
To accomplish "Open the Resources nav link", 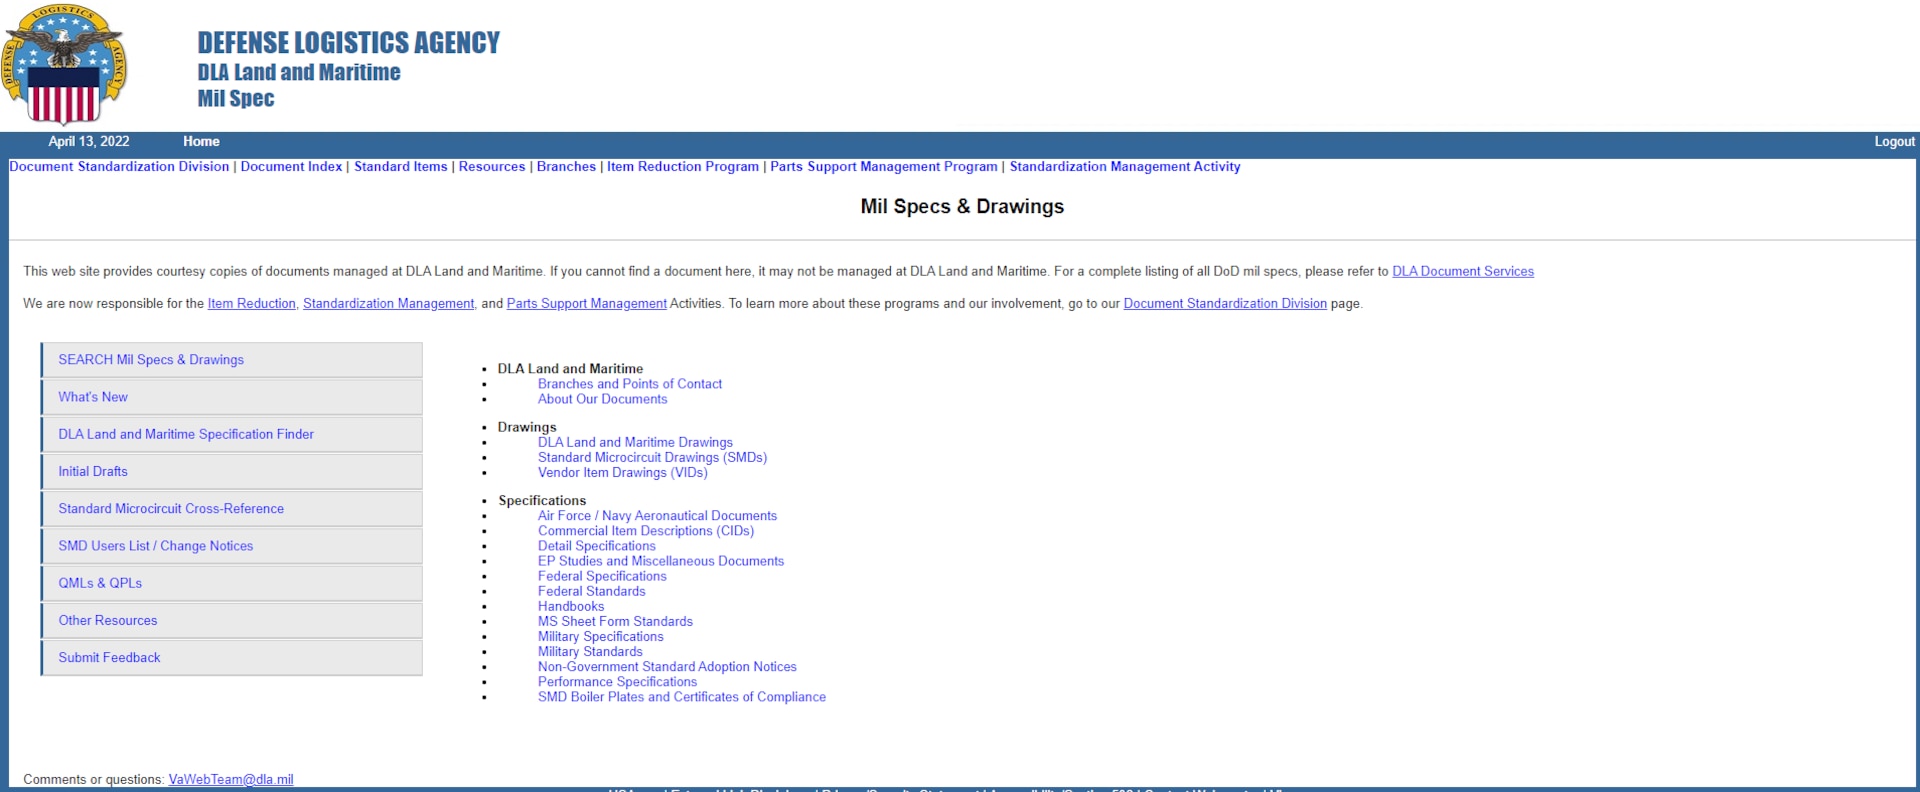I will (492, 167).
